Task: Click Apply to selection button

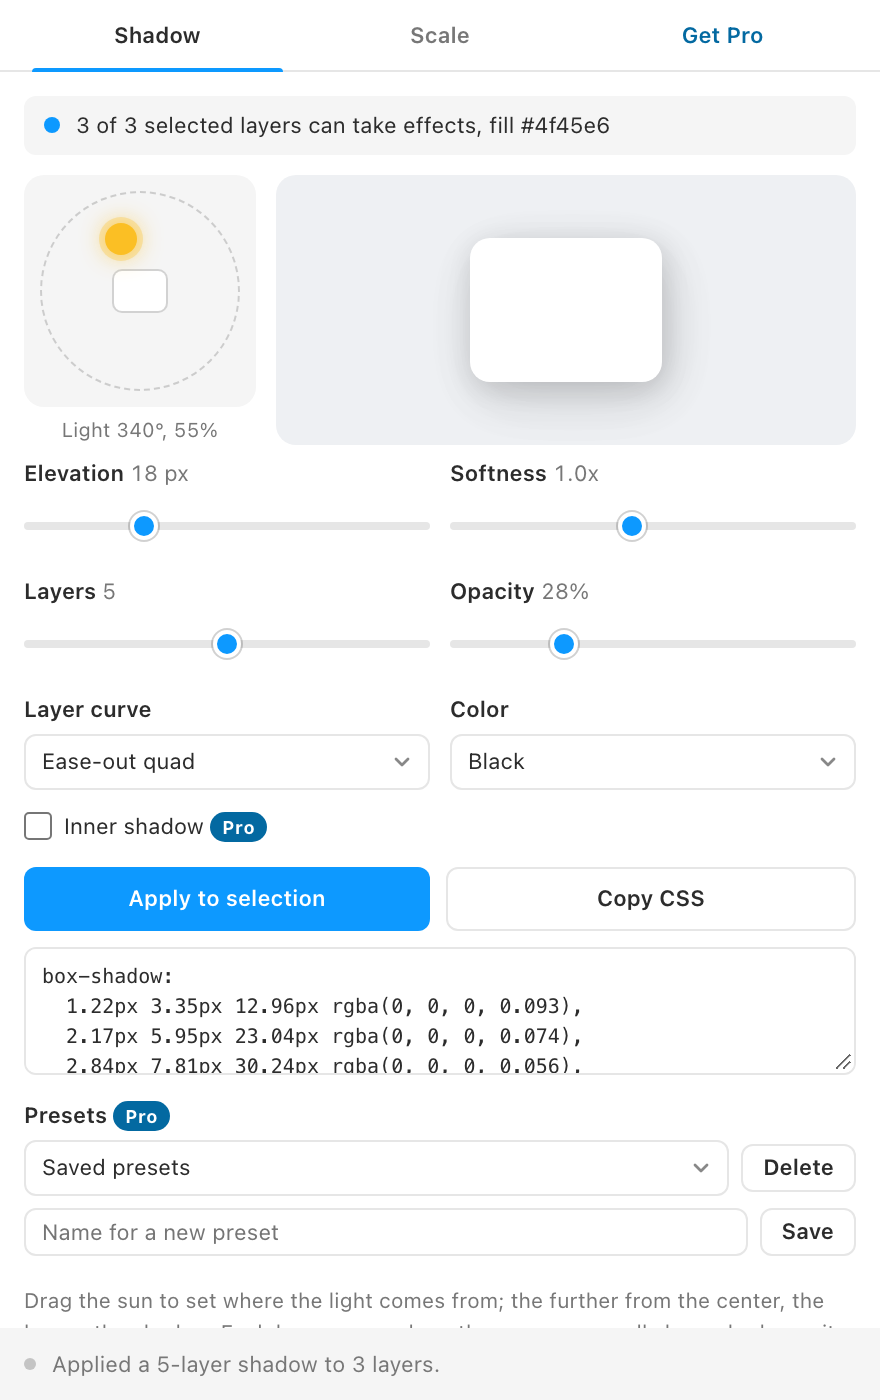Action: (227, 899)
